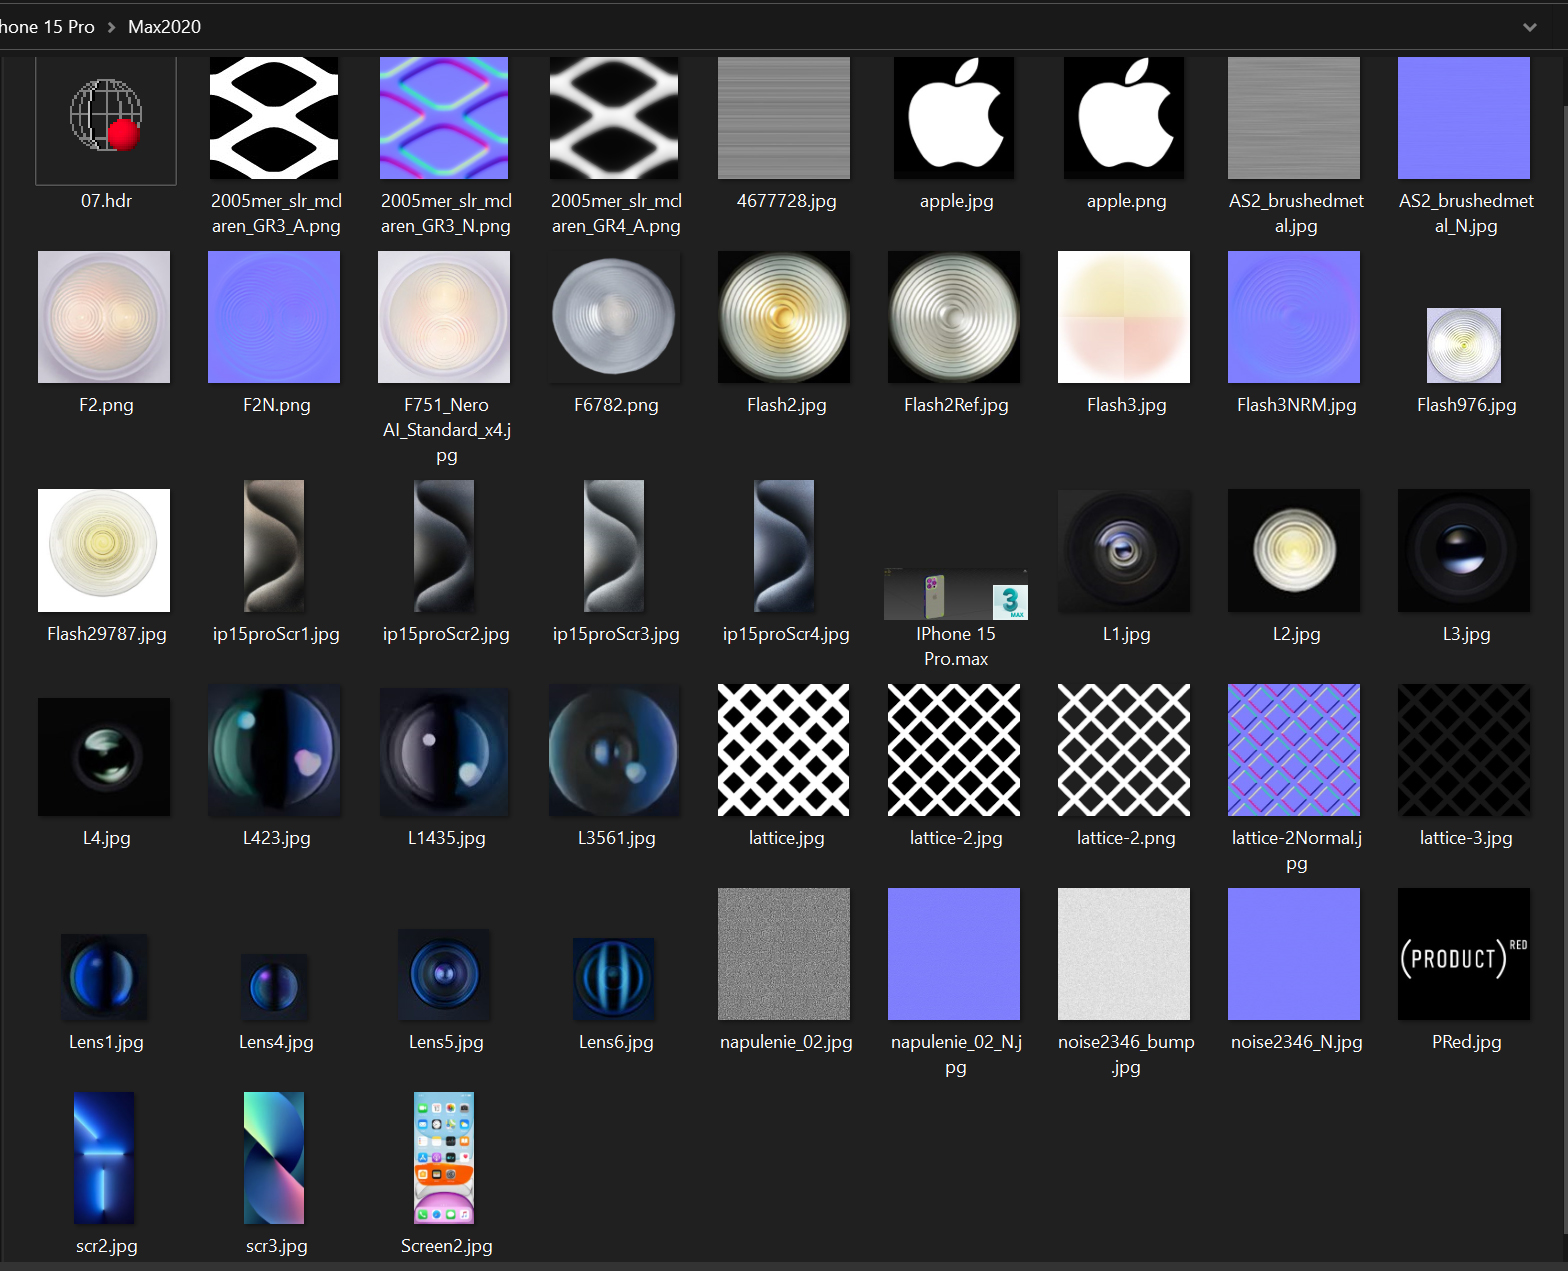This screenshot has height=1271, width=1568.
Task: Select the apple.jpg logo thumbnail
Action: point(954,118)
